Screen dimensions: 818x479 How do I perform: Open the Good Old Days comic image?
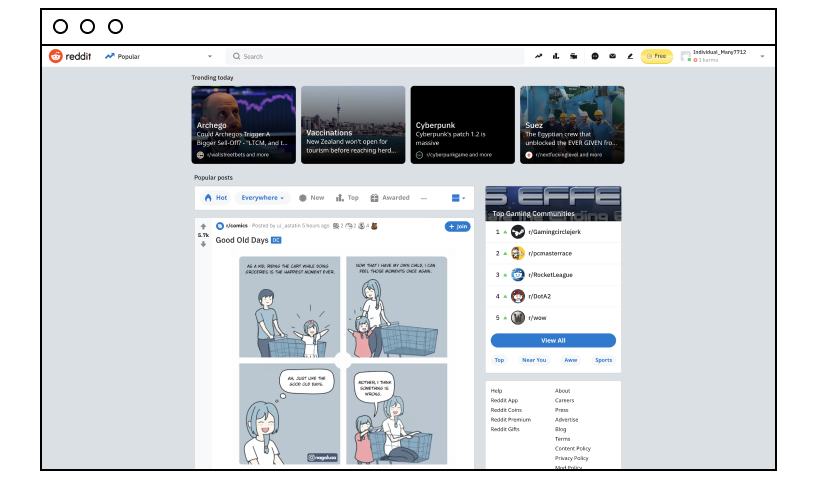pyautogui.click(x=343, y=360)
